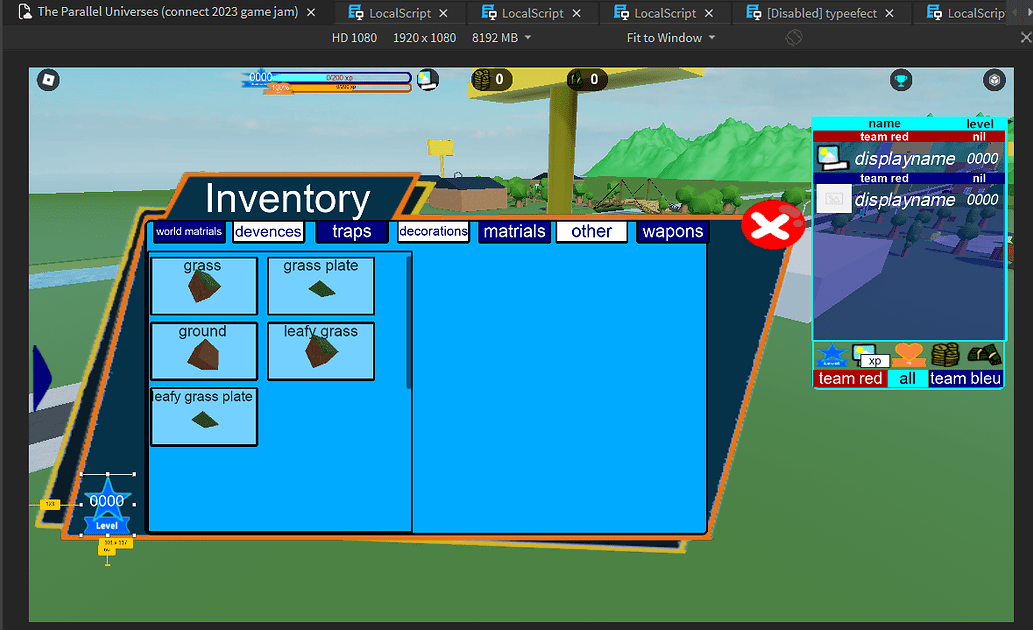Click the orange heart icon in the leaderboard footer

(x=908, y=353)
